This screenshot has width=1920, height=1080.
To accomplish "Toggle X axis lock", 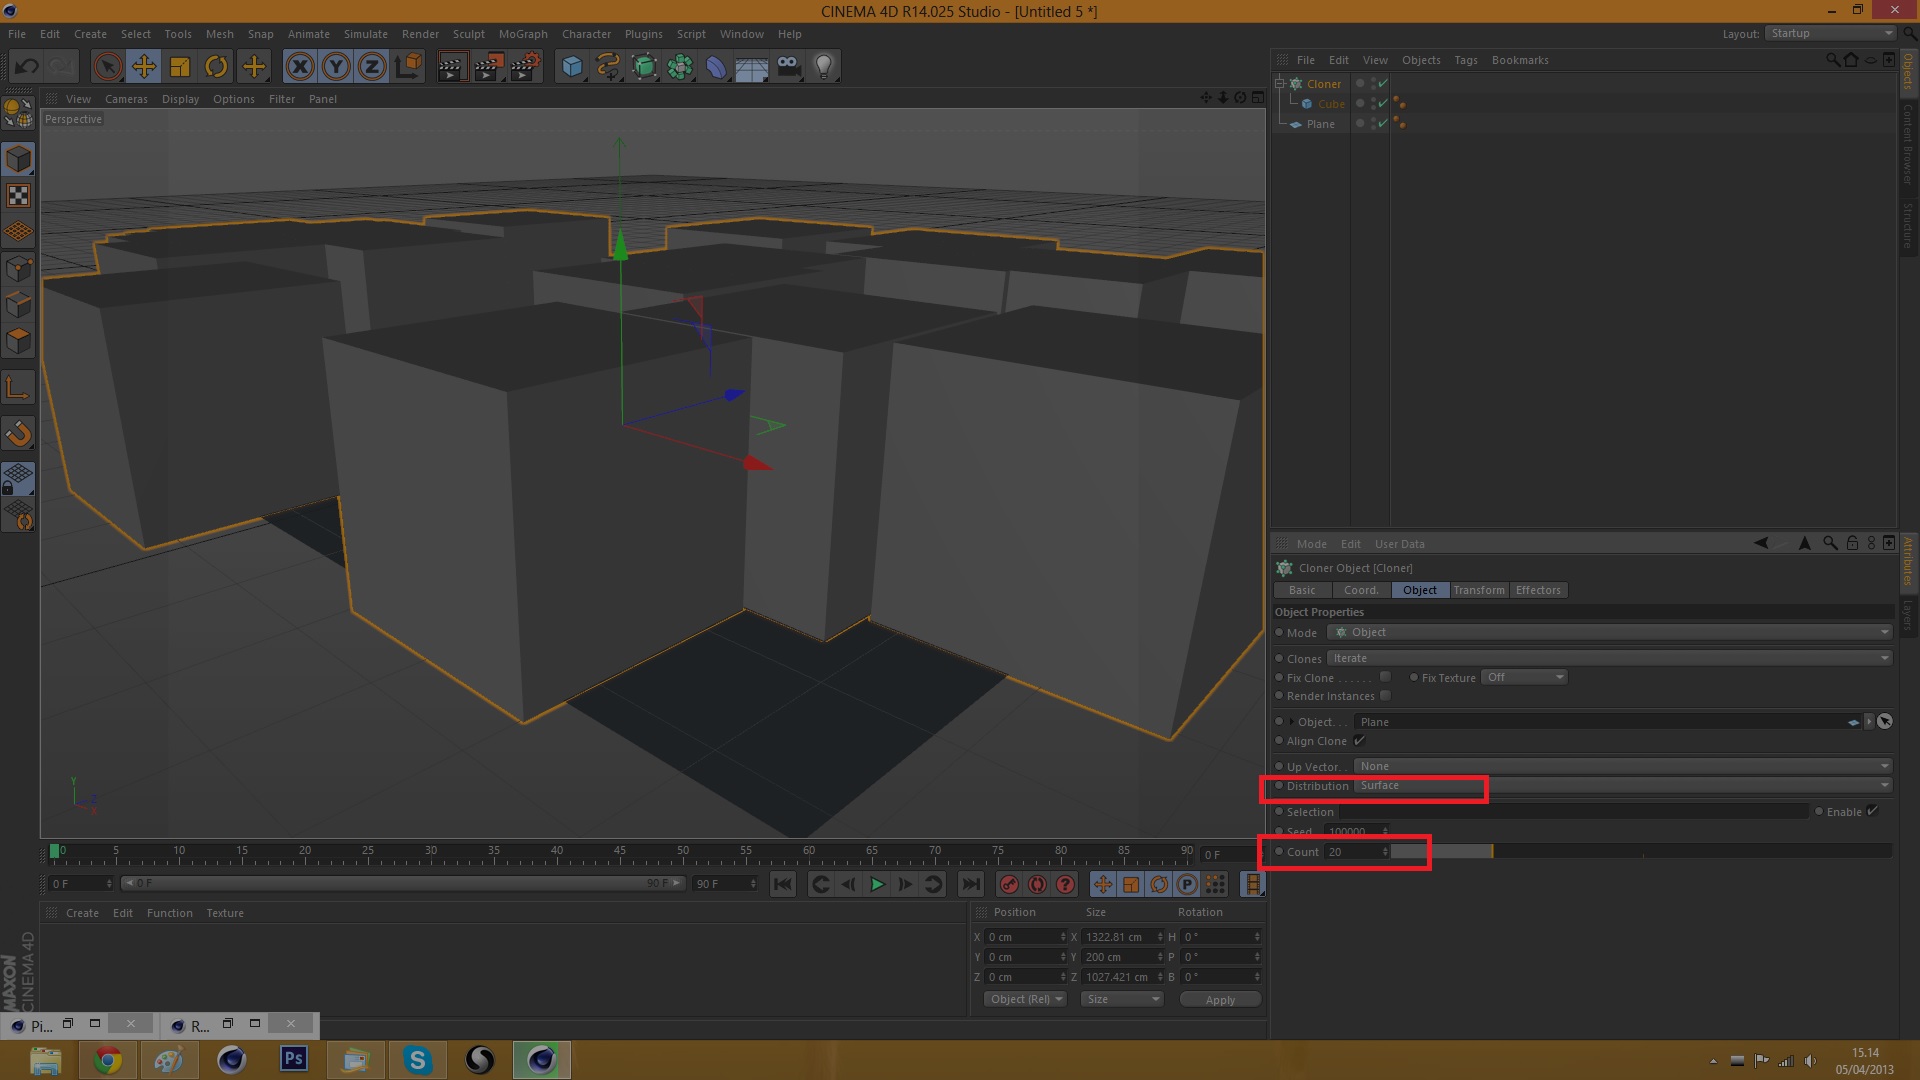I will click(299, 67).
